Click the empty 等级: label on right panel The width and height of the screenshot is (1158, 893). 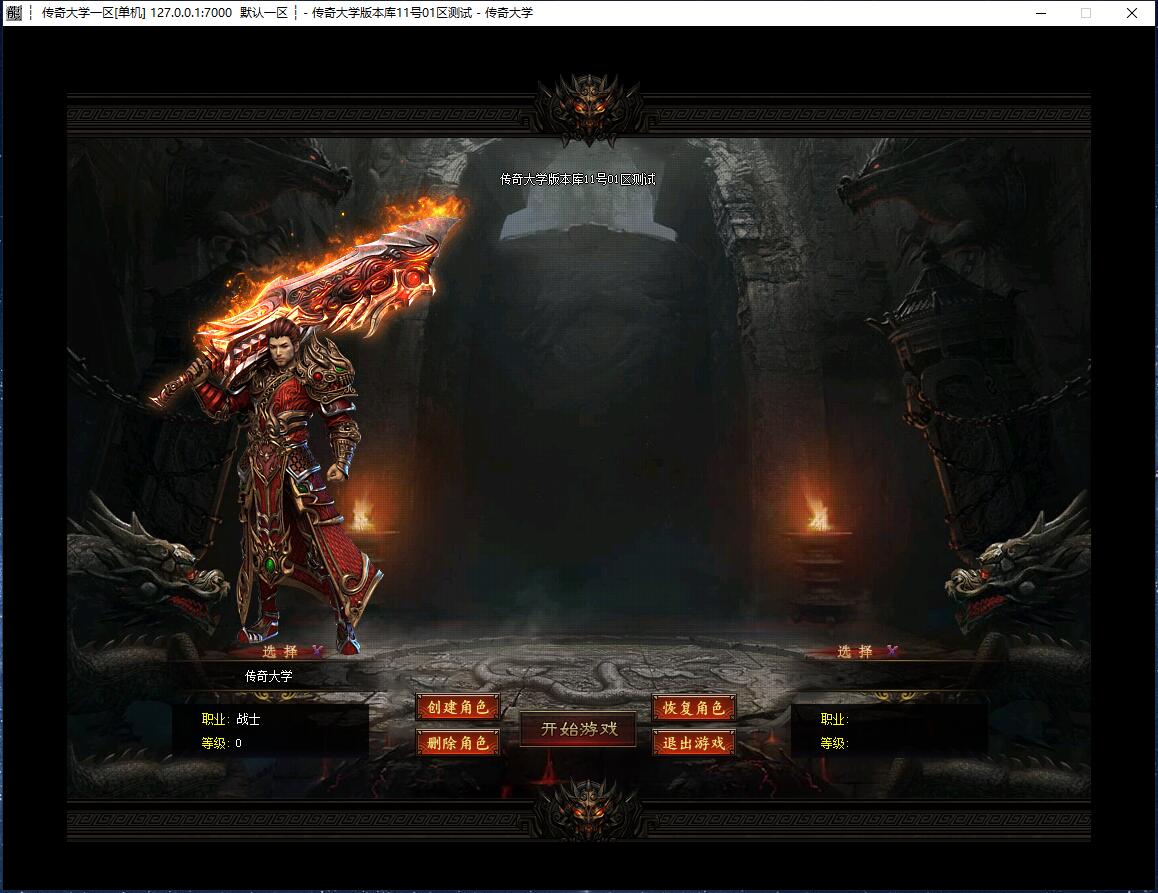(835, 743)
